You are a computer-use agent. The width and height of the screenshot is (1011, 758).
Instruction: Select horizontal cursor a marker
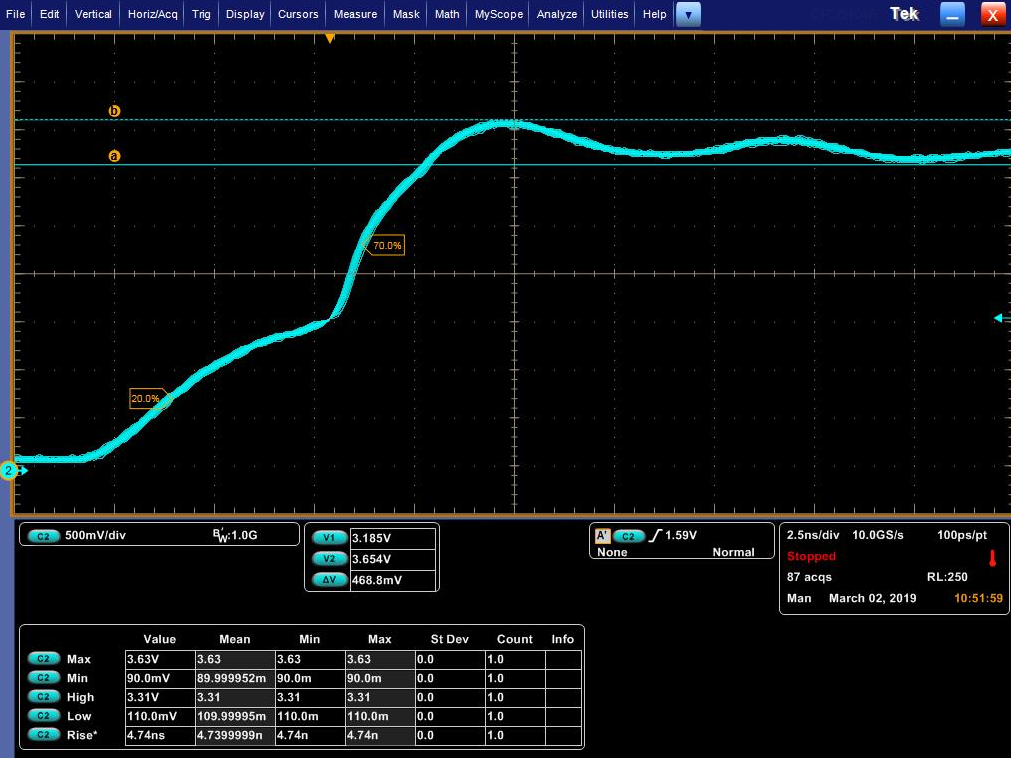click(114, 156)
